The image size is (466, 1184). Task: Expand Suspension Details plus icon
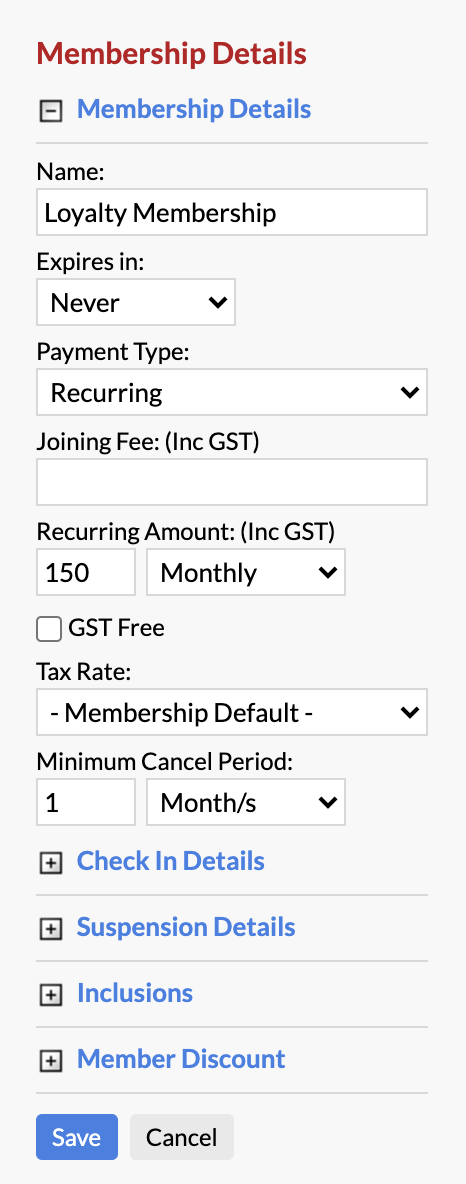point(50,930)
